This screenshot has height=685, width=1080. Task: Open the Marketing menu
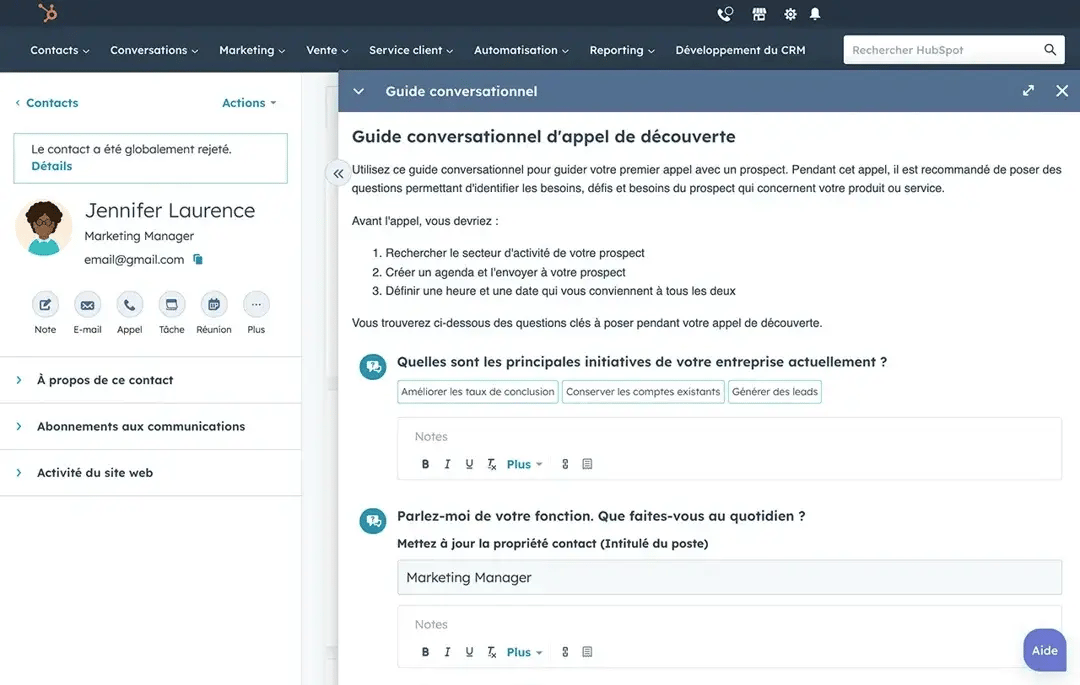(x=251, y=50)
